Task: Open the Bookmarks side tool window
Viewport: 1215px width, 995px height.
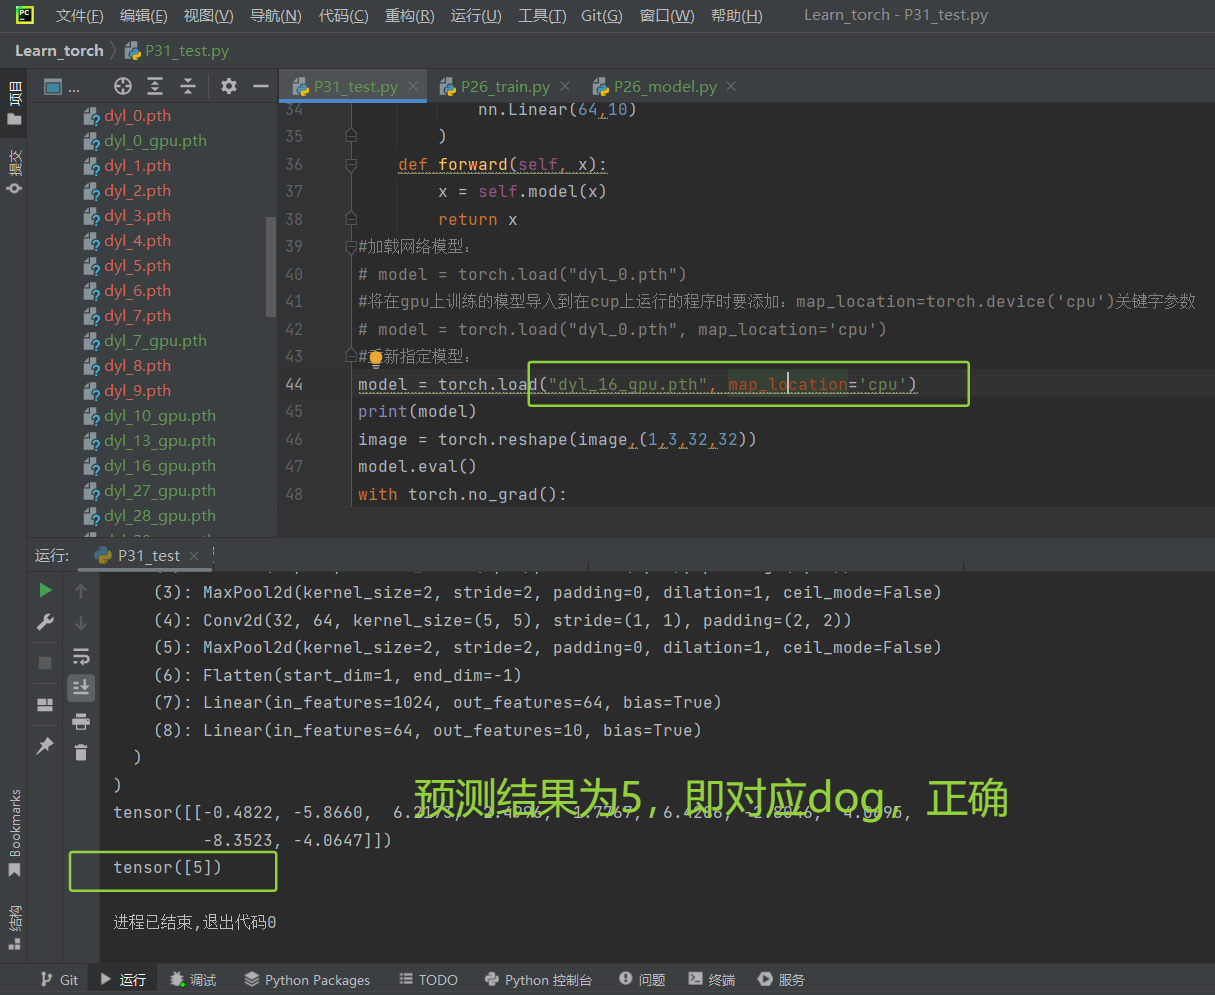Action: (x=14, y=833)
